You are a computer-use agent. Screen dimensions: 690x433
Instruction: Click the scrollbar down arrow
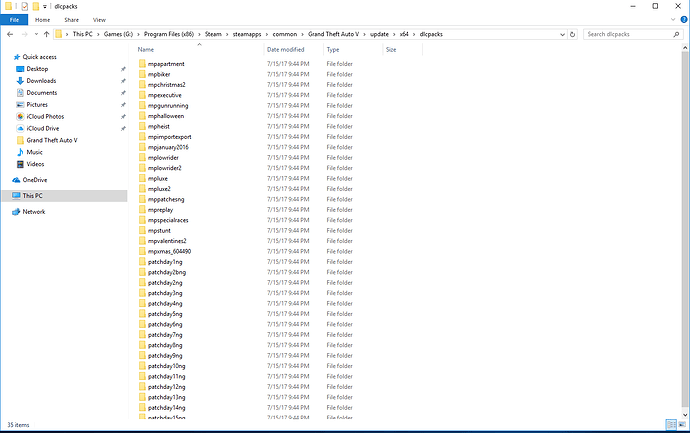tap(685, 415)
